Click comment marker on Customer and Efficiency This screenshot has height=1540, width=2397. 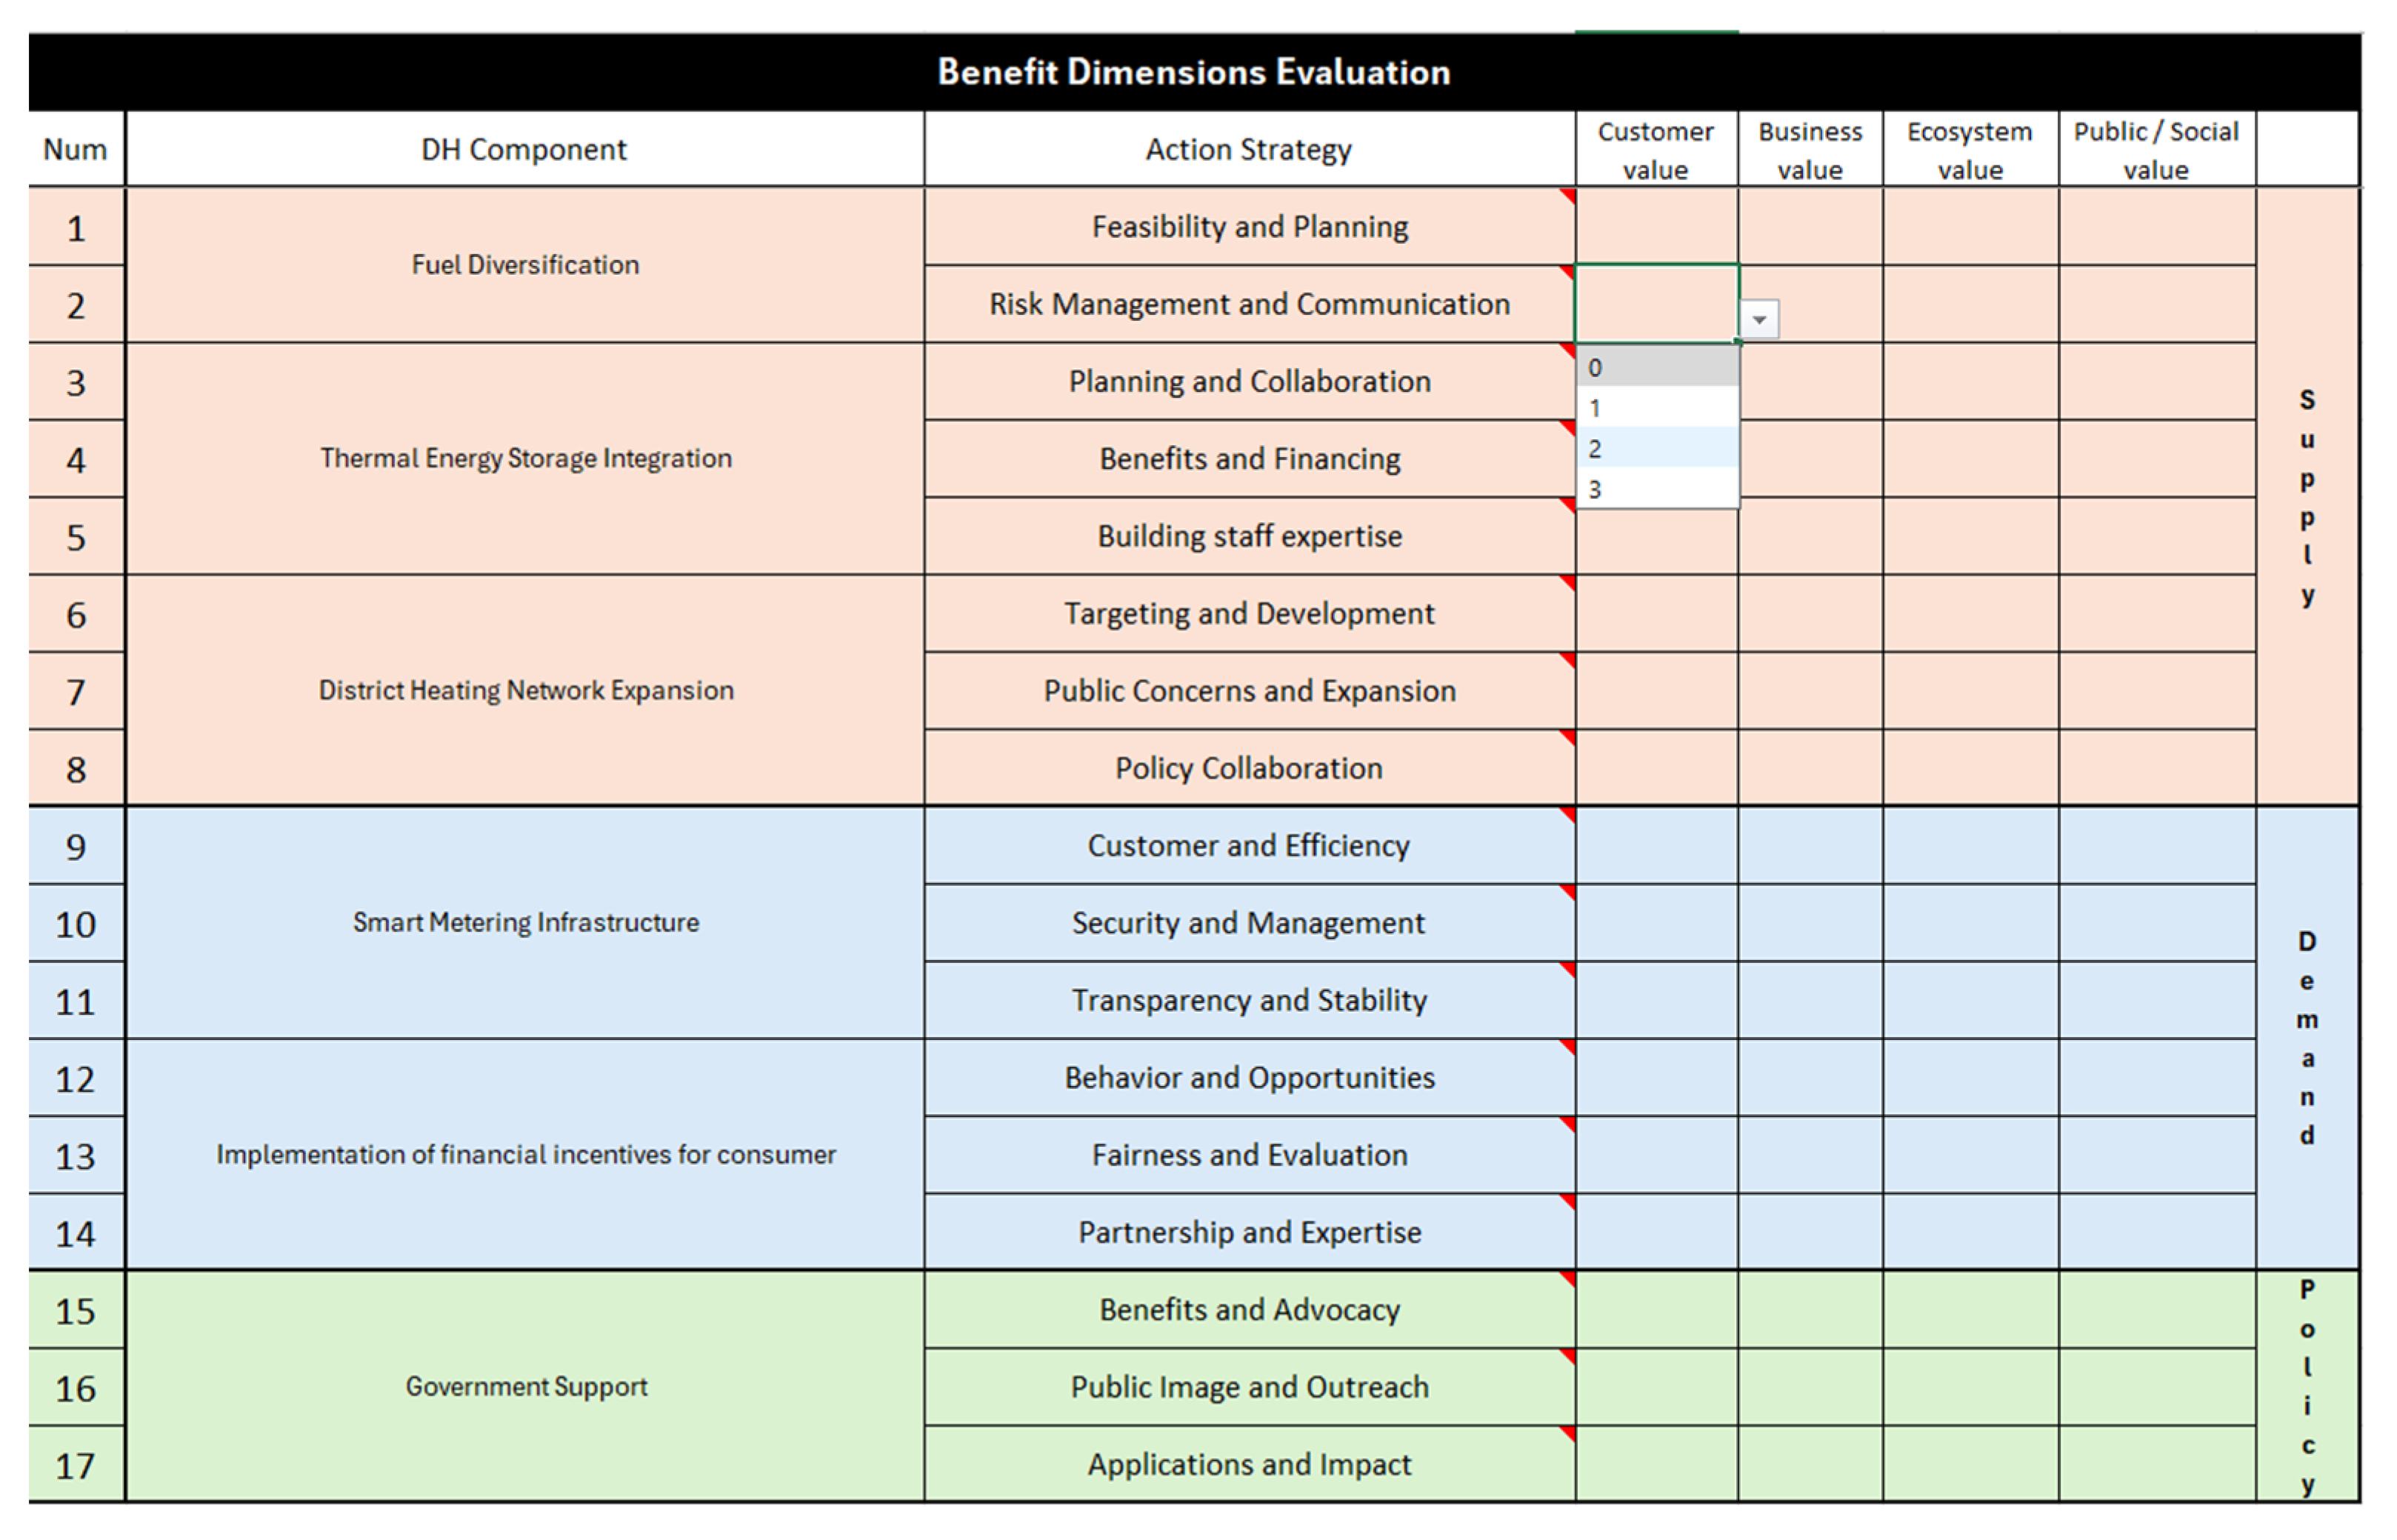click(x=1569, y=815)
